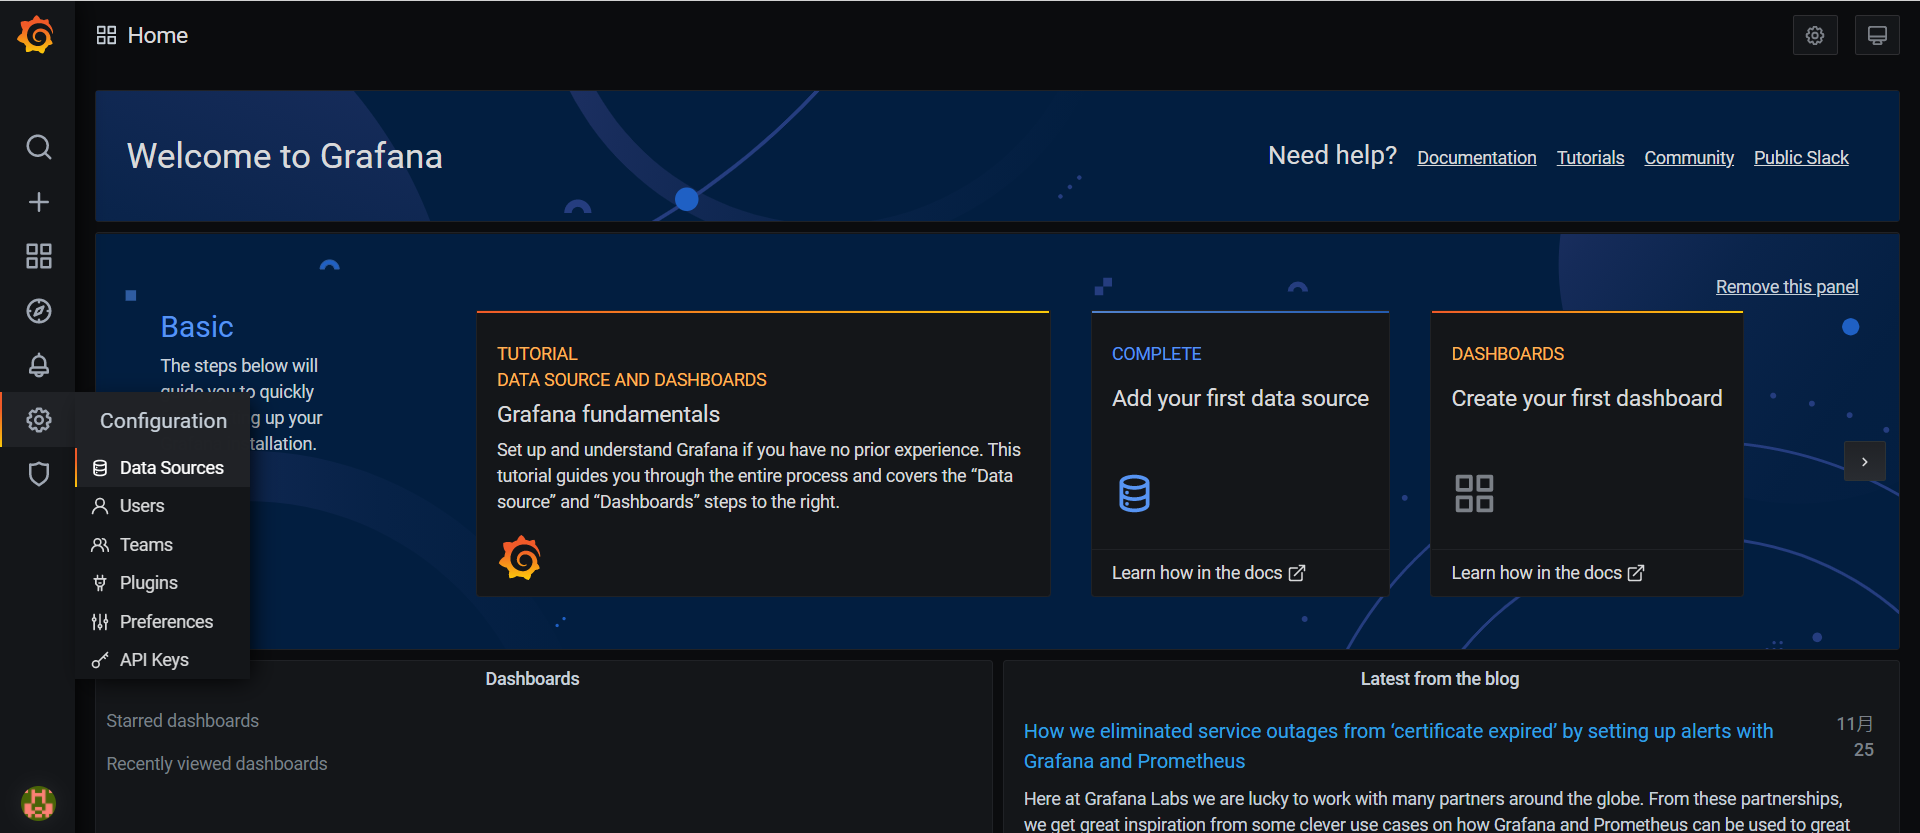
Task: Click Remove this panel link
Action: (1787, 287)
